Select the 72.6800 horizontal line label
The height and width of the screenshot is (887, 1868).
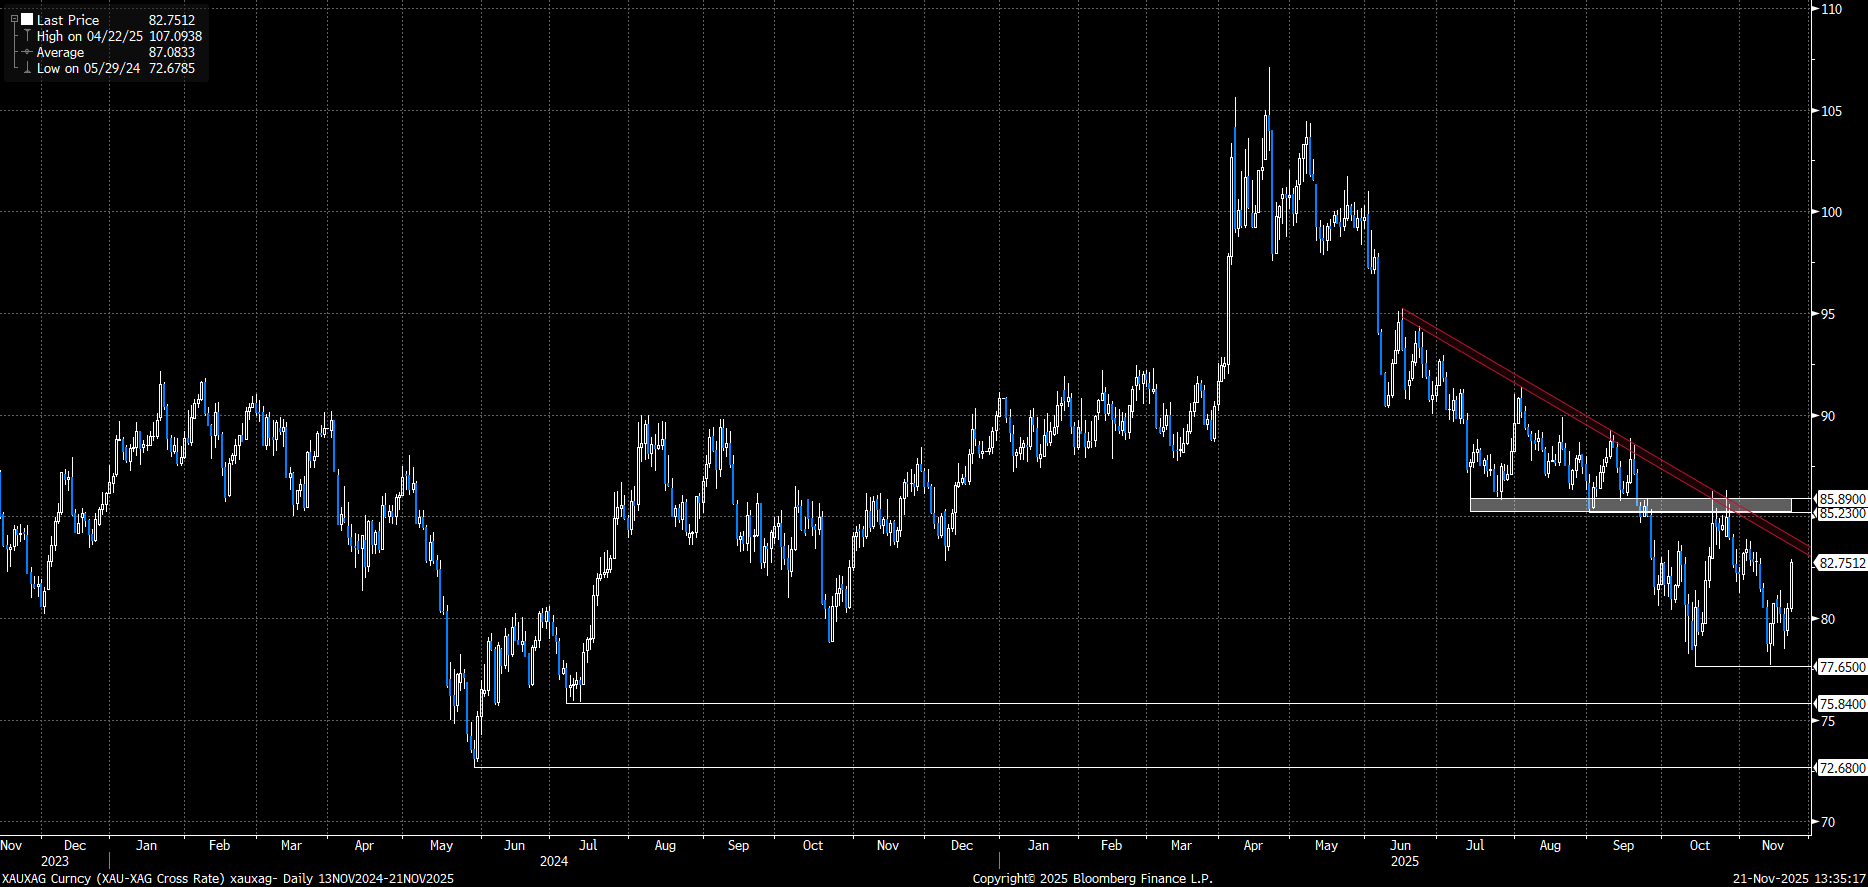tap(1841, 768)
